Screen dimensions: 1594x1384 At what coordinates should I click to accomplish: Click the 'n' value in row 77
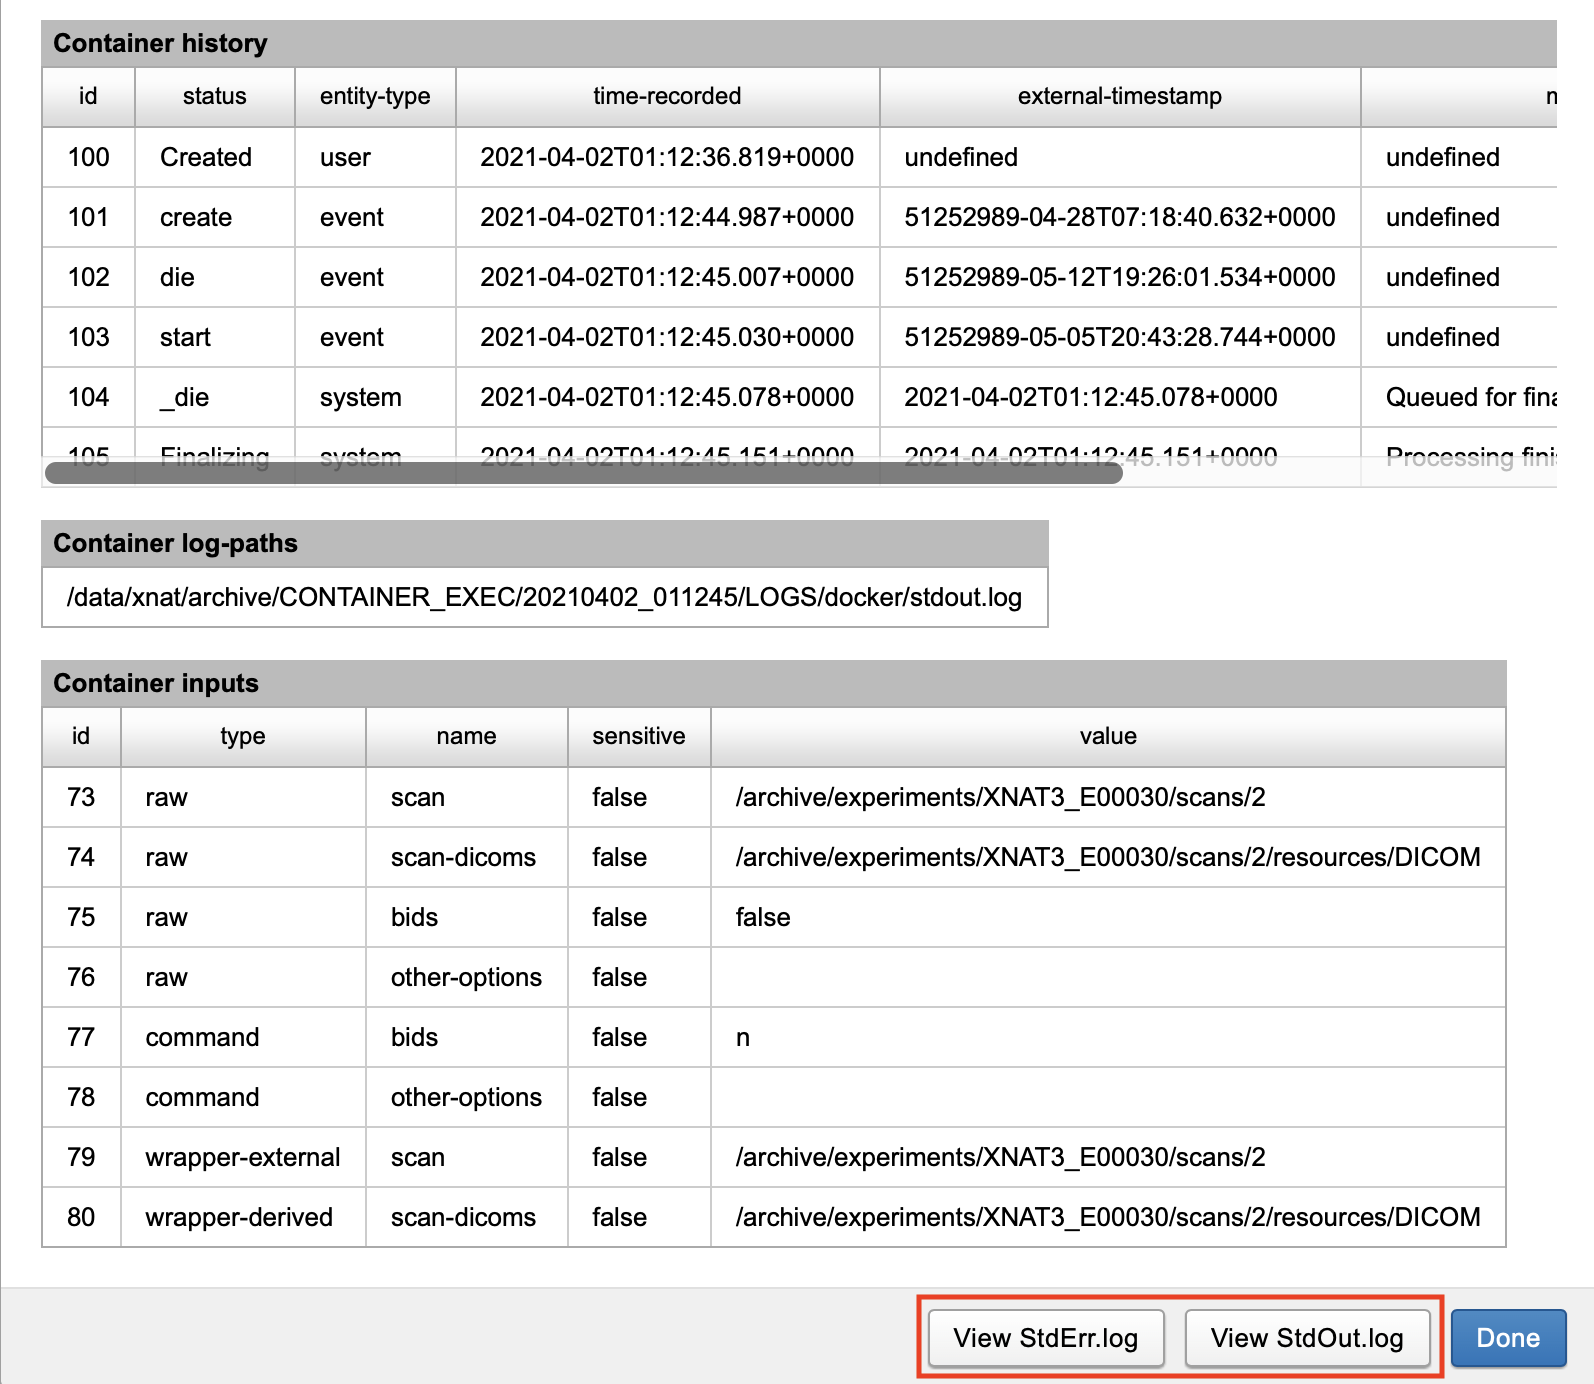click(x=743, y=1037)
